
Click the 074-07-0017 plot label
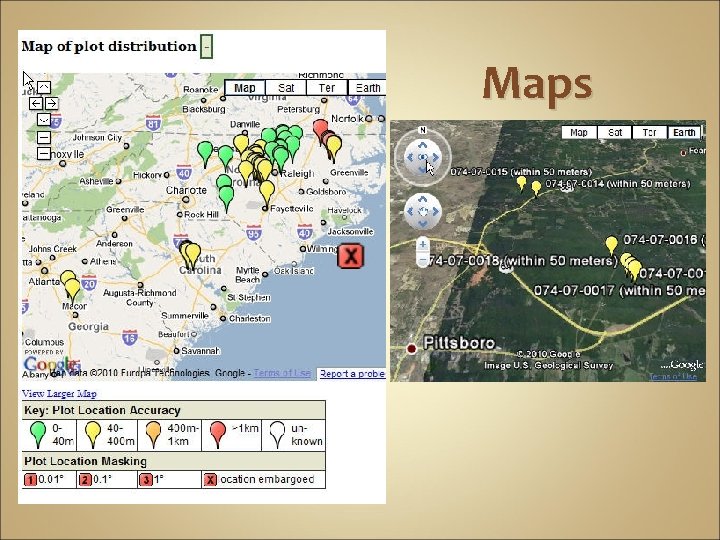click(x=619, y=291)
